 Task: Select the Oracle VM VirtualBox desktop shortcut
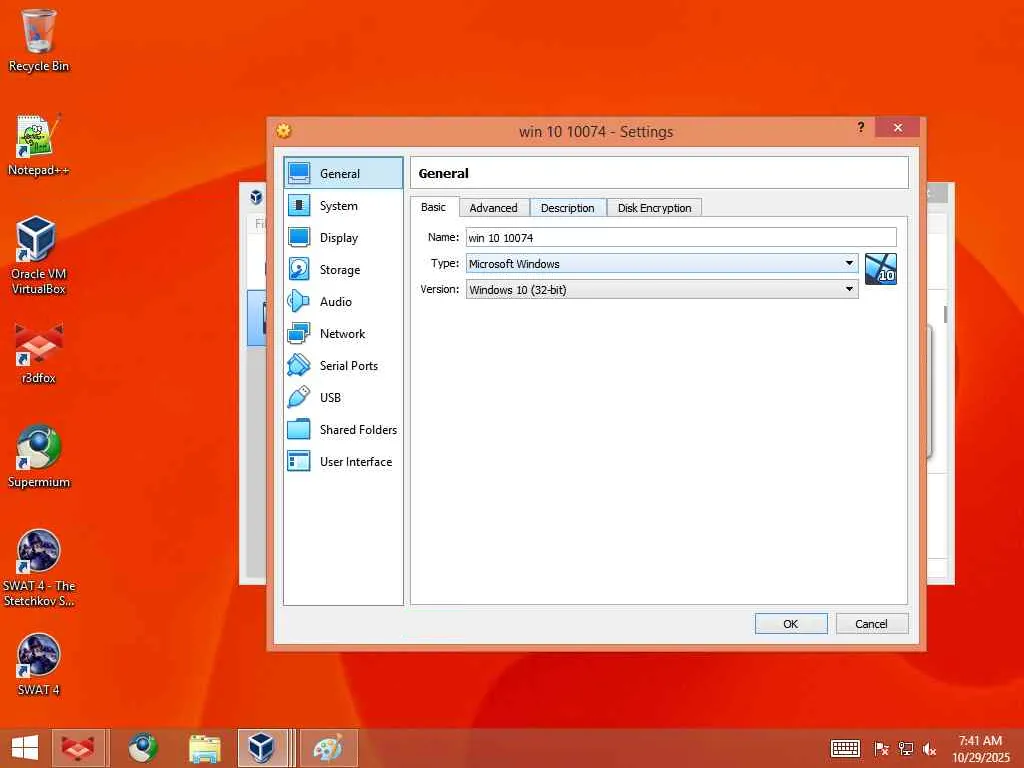pyautogui.click(x=39, y=256)
